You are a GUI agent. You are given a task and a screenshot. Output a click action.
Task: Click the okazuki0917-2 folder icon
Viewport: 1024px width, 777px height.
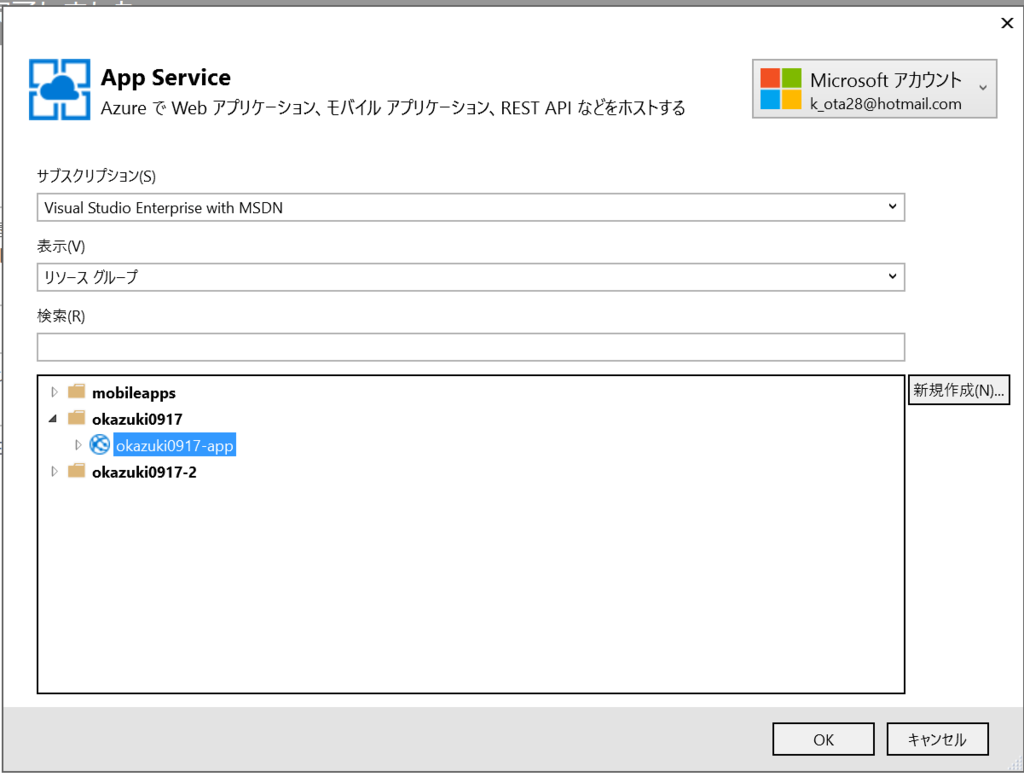point(76,471)
